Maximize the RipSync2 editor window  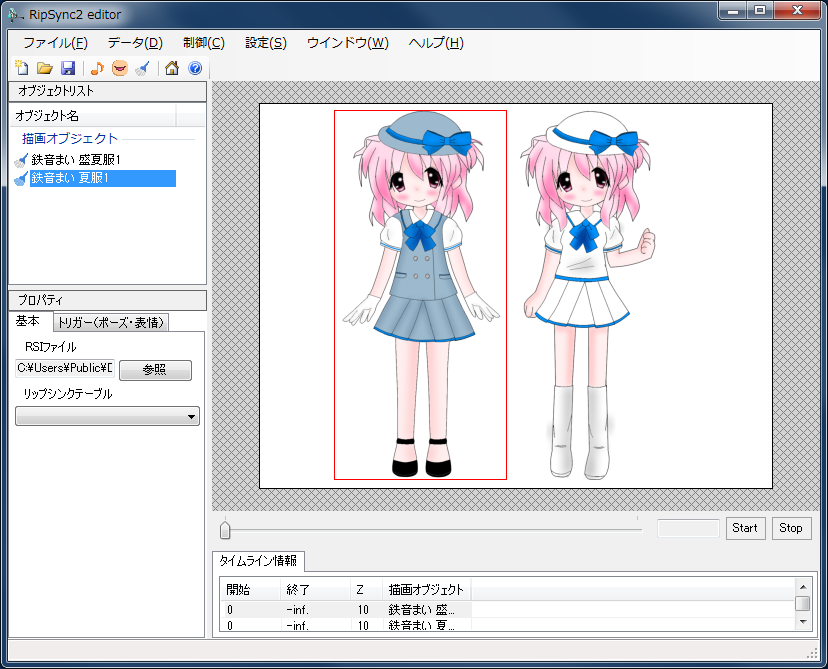tap(760, 10)
